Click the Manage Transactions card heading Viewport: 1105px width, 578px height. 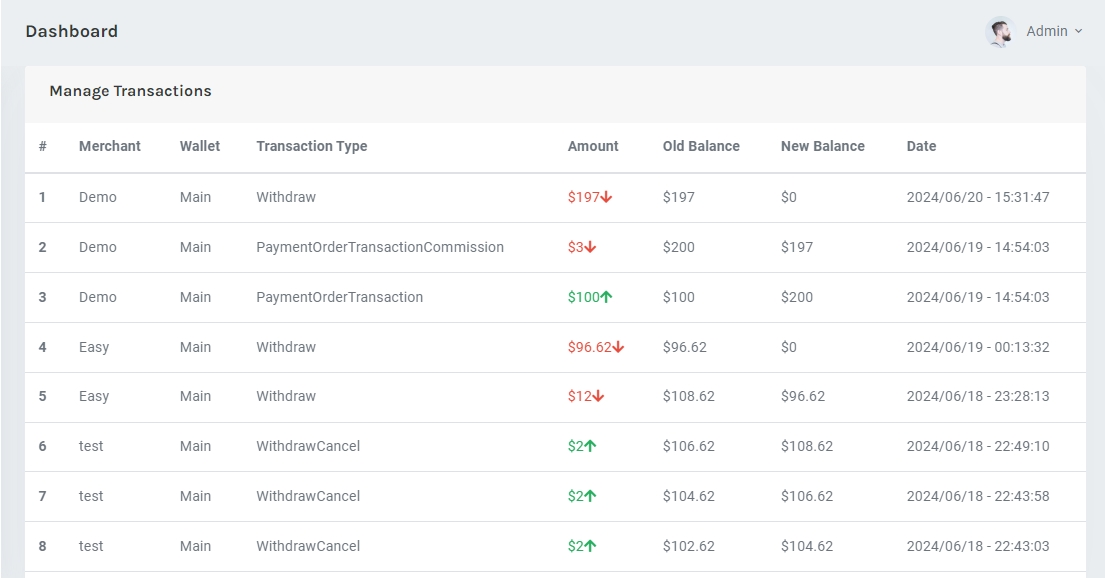(x=130, y=91)
